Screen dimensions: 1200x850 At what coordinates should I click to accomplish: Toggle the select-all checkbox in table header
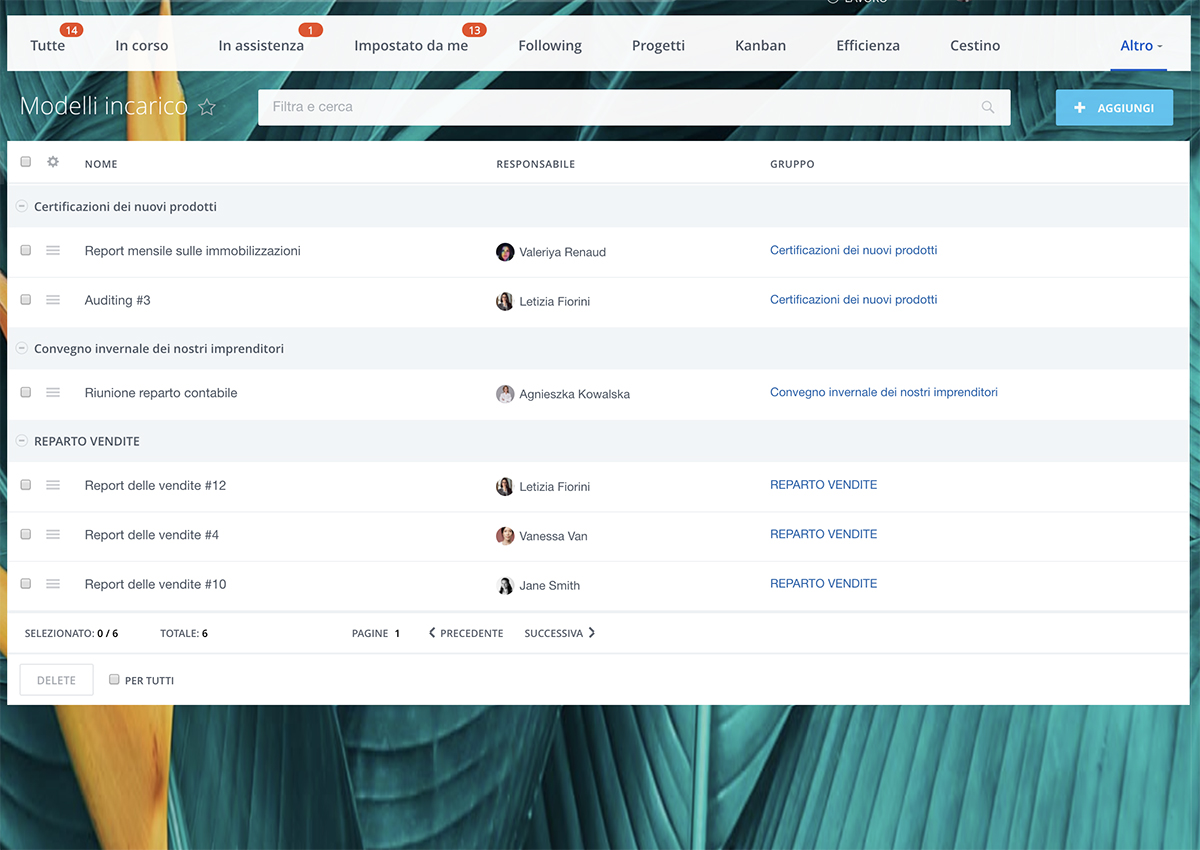(x=26, y=162)
